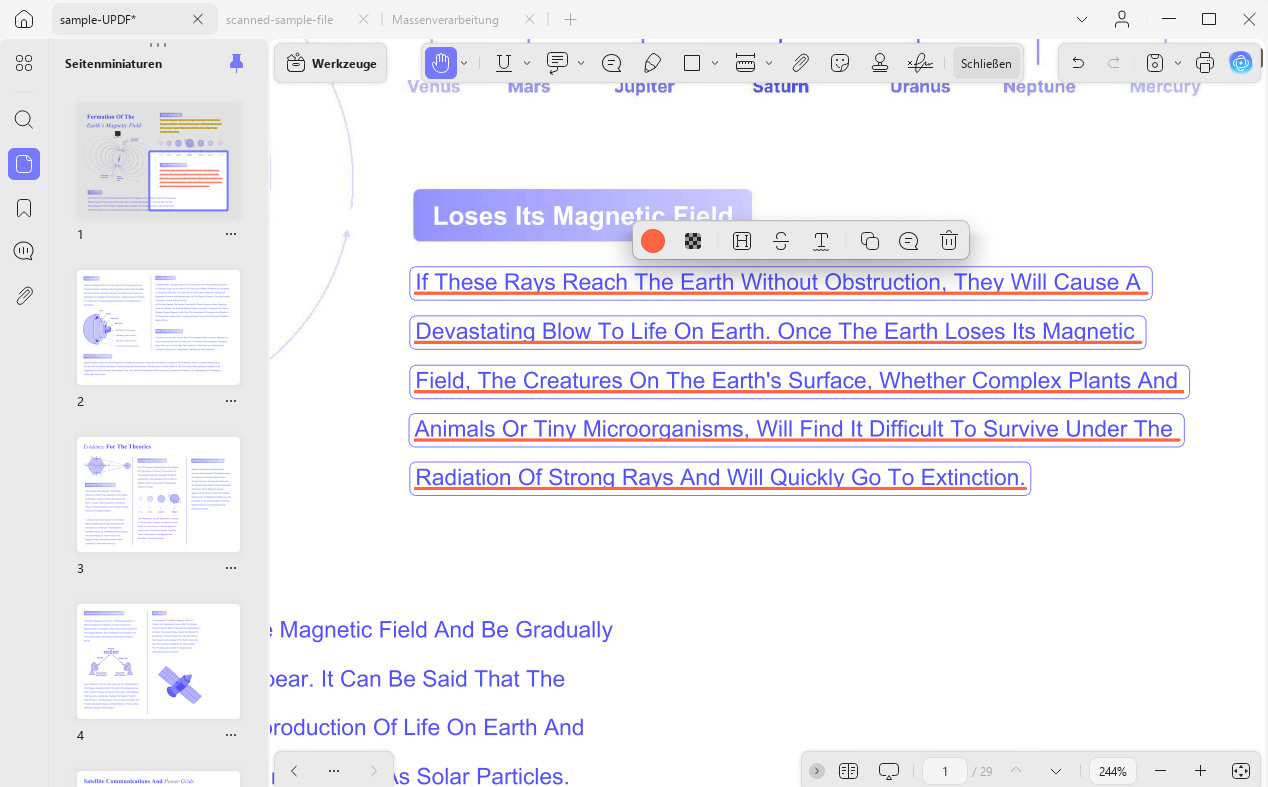Select page 2 thumbnail
The width and height of the screenshot is (1268, 787).
tap(158, 327)
